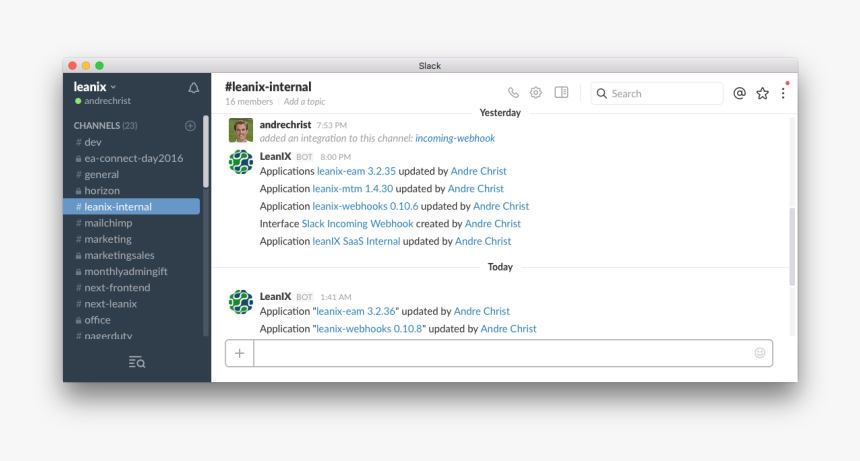
Task: Click the Add a topic text
Action: (304, 102)
